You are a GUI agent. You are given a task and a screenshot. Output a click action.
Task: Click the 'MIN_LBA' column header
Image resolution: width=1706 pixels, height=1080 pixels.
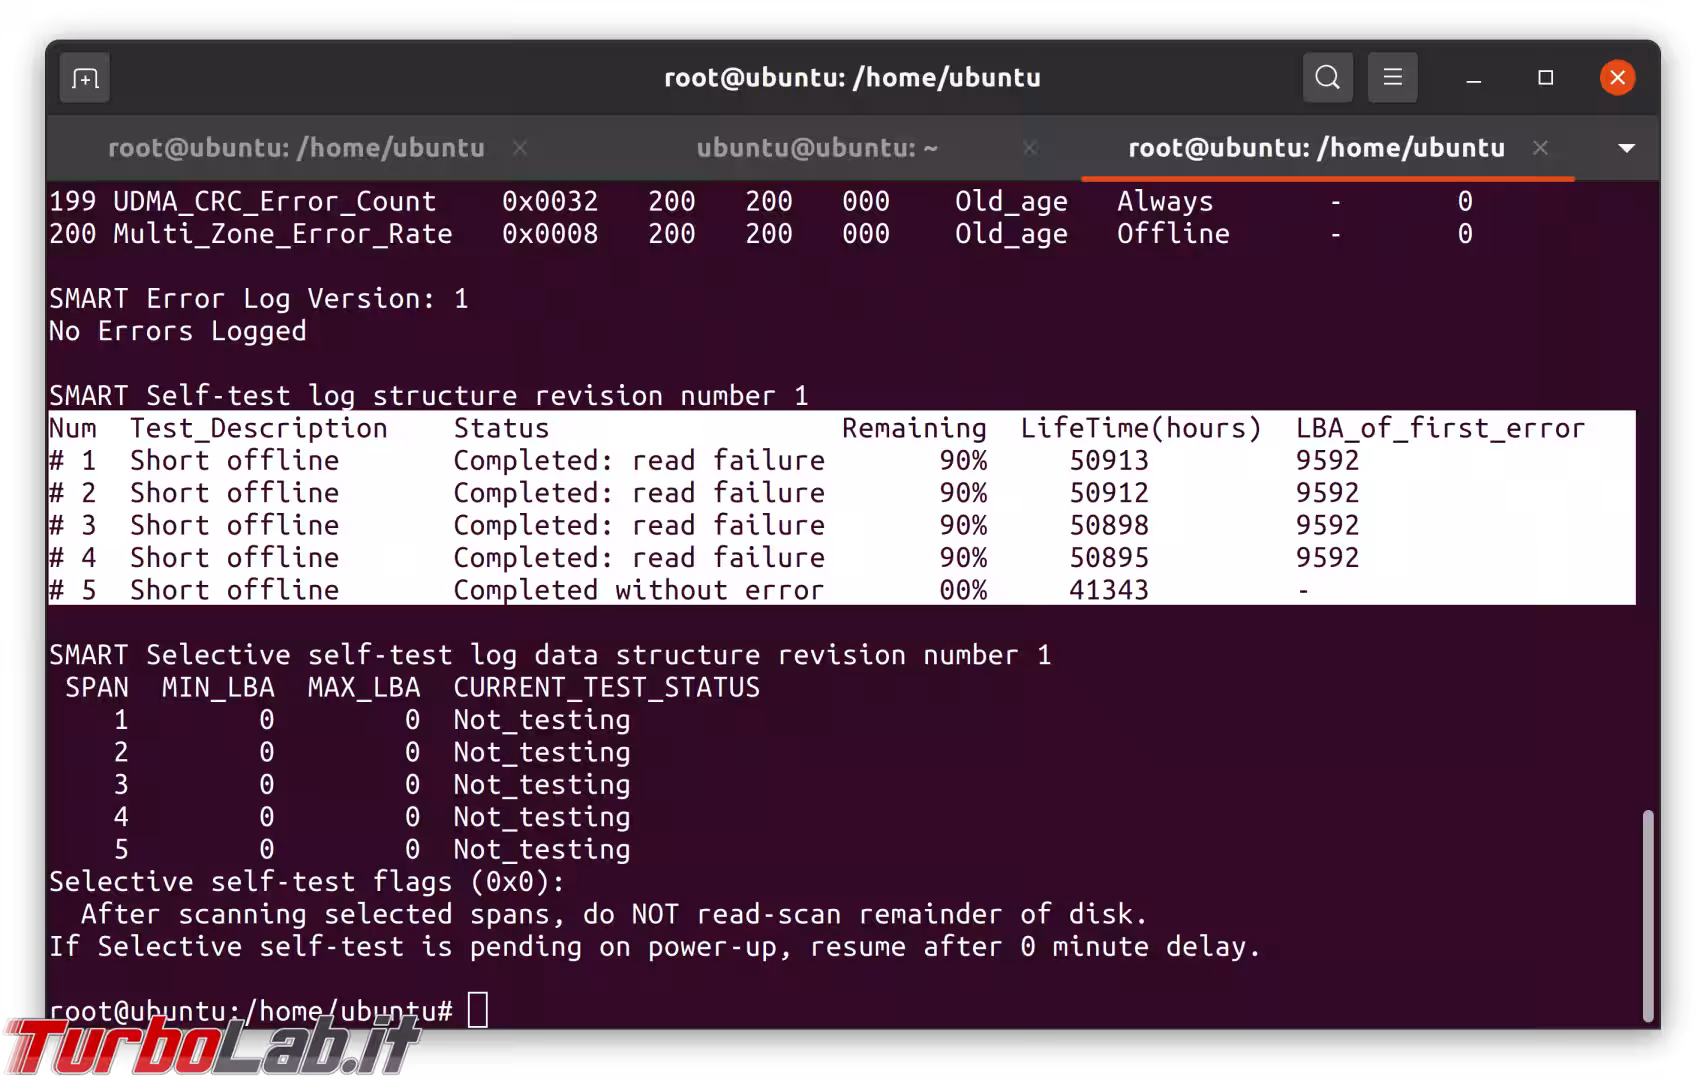tap(218, 688)
